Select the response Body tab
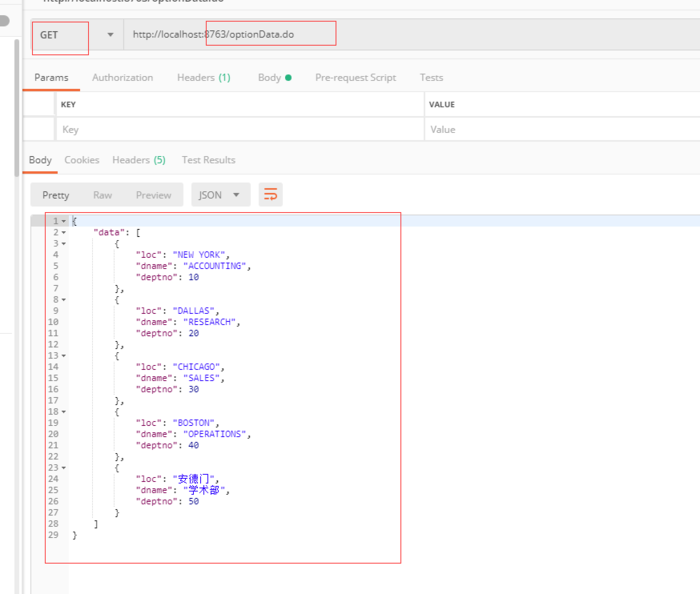The height and width of the screenshot is (594, 700). pos(40,160)
